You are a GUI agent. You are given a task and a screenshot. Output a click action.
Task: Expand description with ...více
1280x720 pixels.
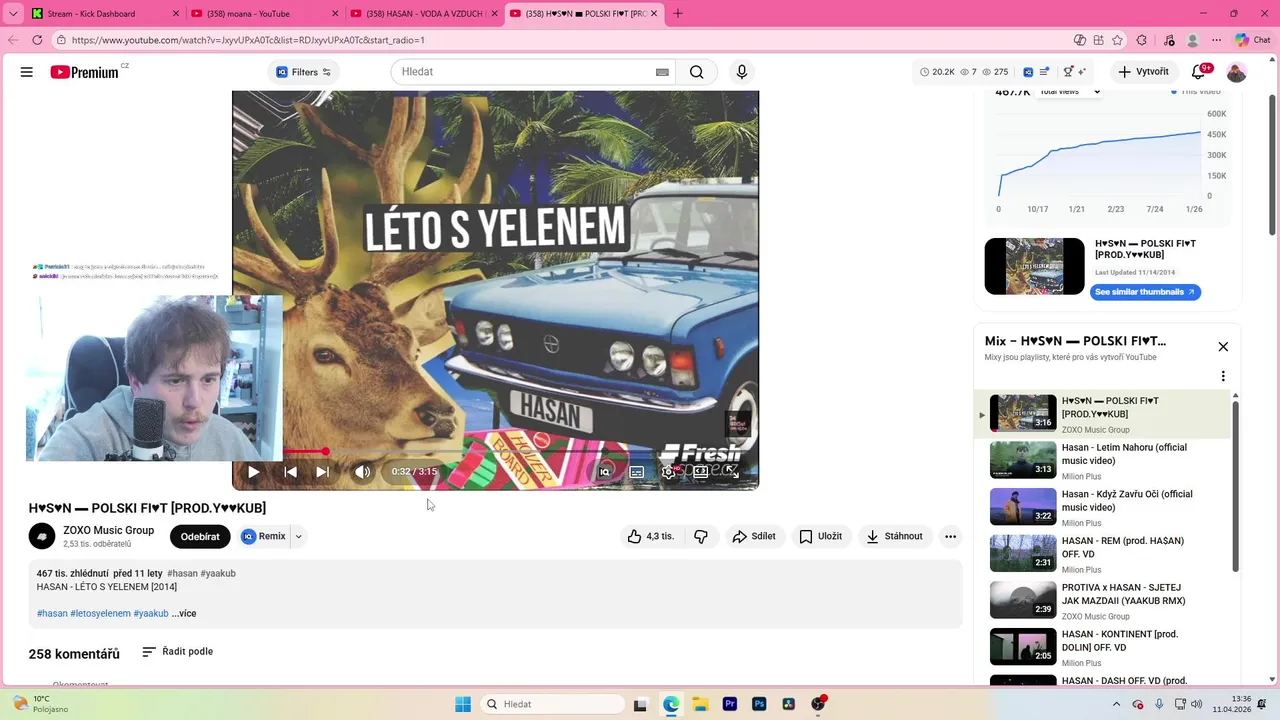[184, 613]
